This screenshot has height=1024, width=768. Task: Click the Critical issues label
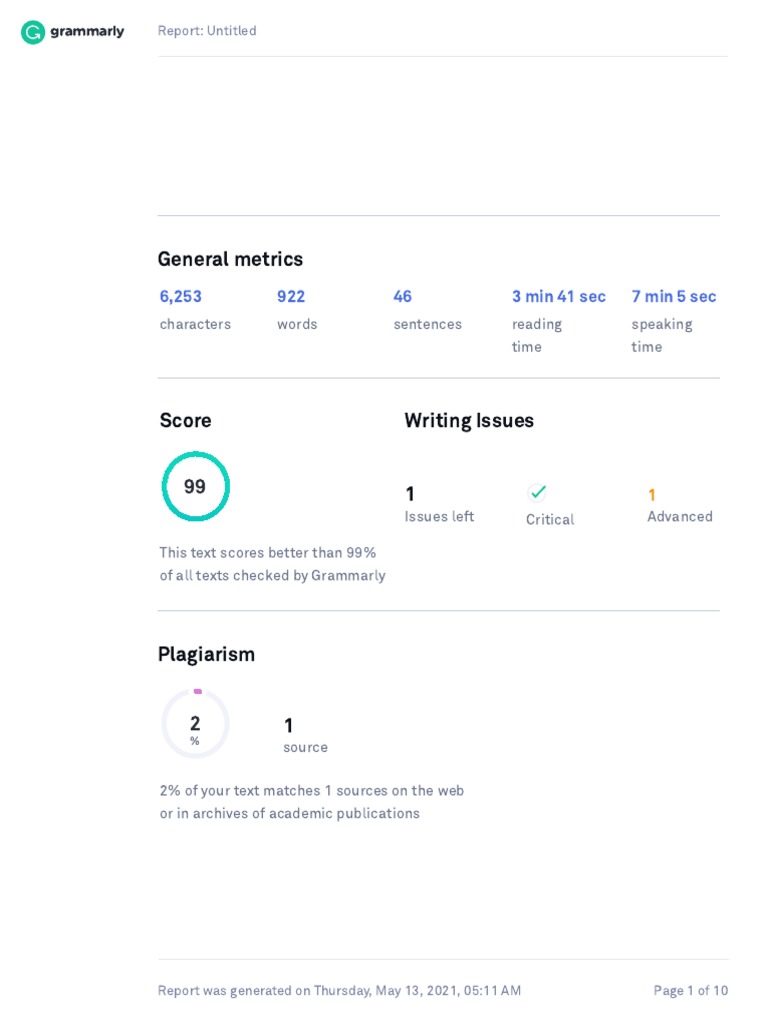550,519
